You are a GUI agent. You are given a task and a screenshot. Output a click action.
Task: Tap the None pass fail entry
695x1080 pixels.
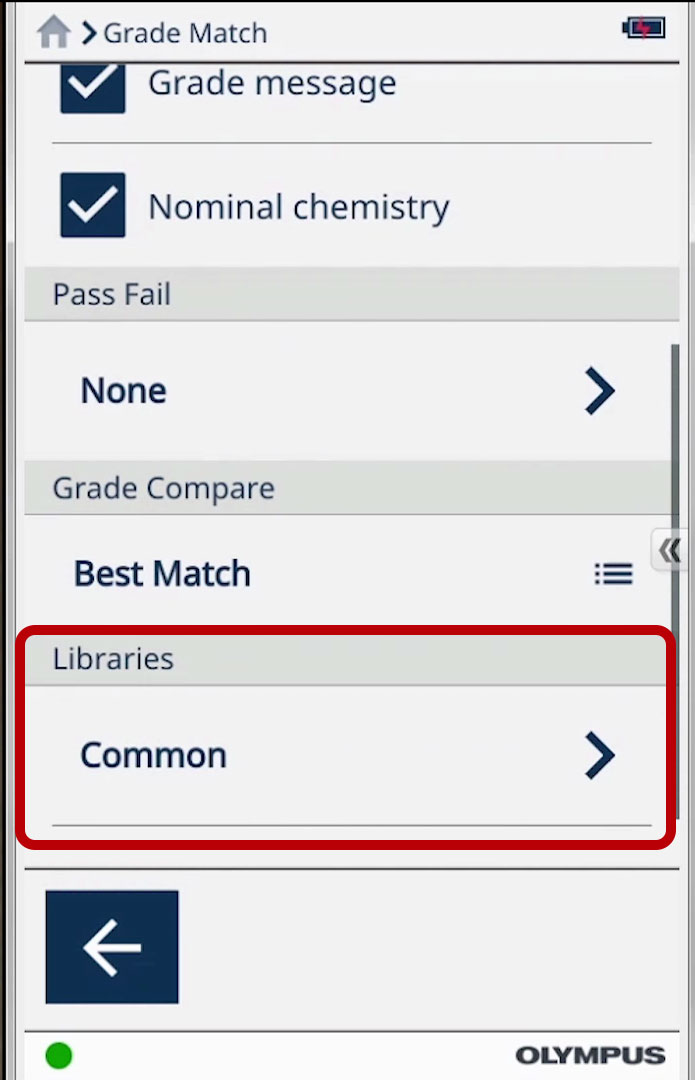click(x=123, y=391)
